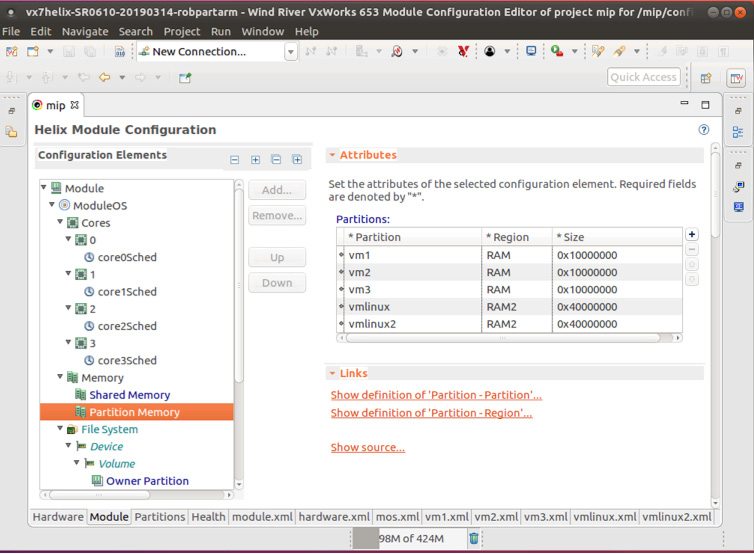The image size is (754, 554).
Task: Click the green run with red icon
Action: tap(557, 51)
